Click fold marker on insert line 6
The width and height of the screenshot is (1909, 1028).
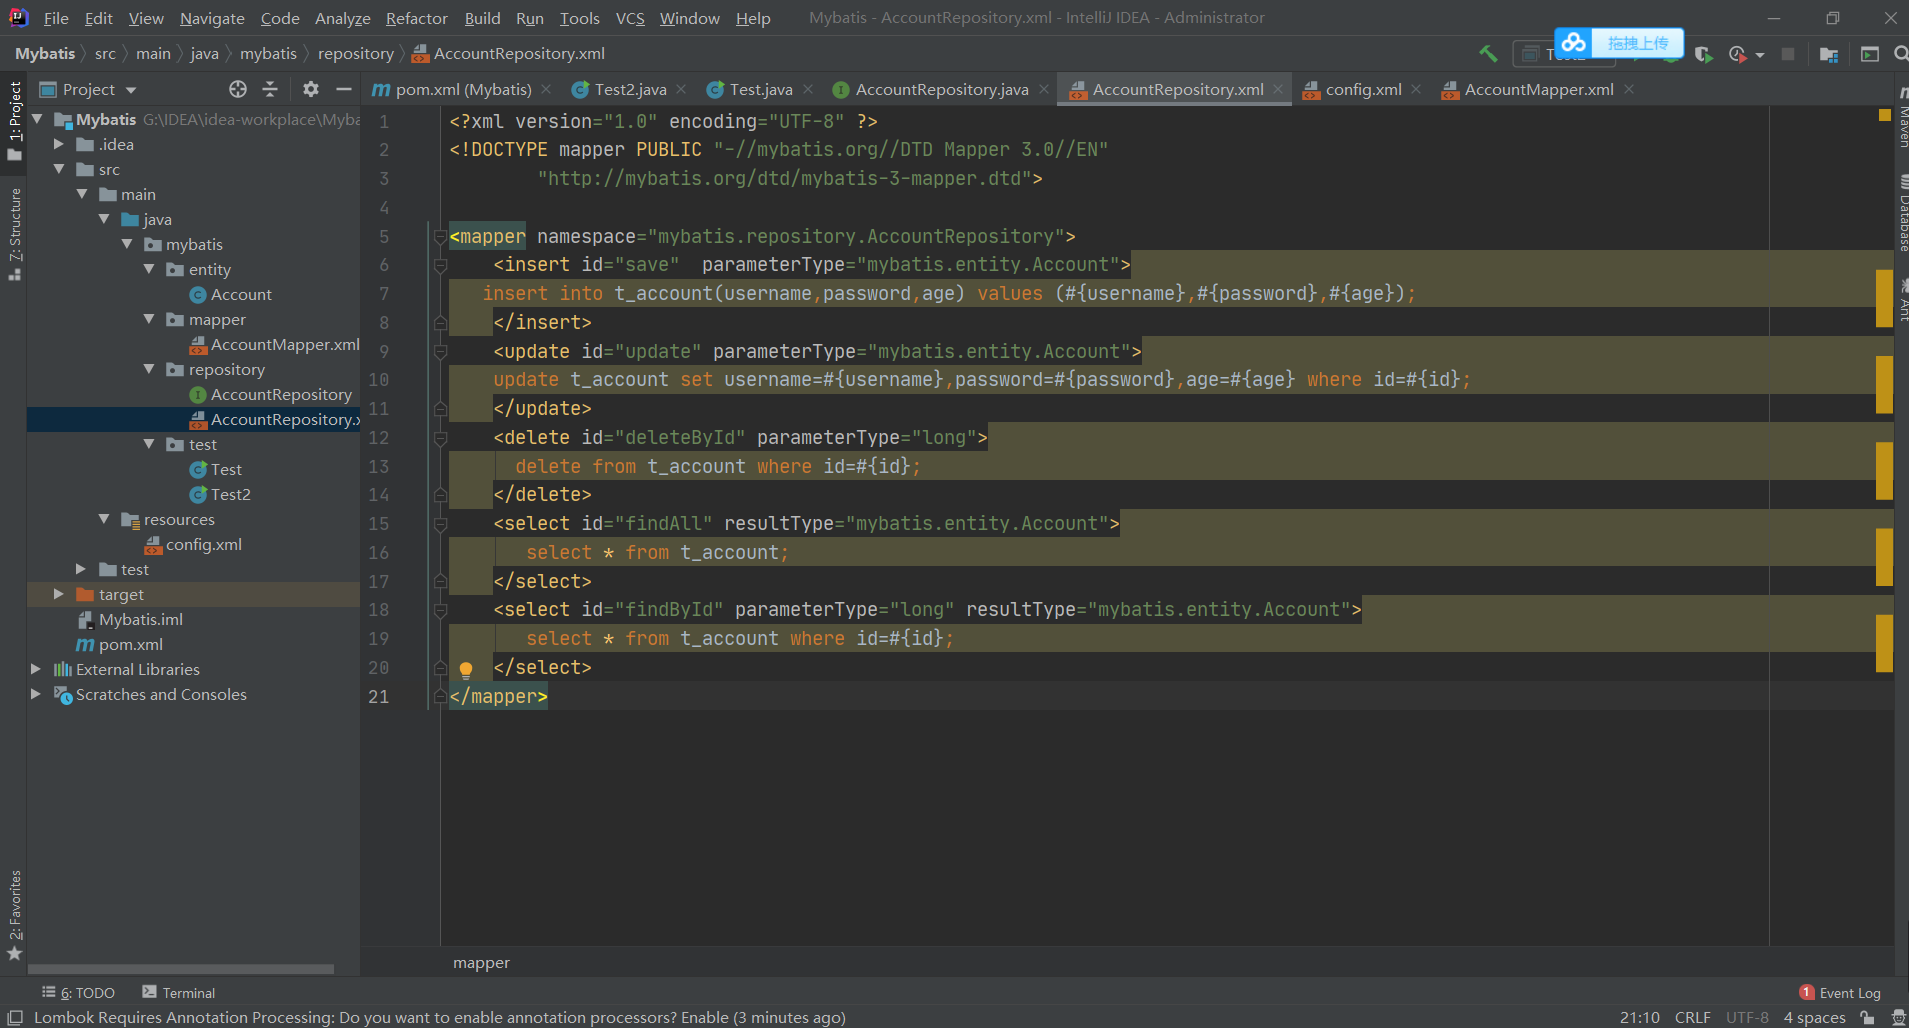click(440, 265)
